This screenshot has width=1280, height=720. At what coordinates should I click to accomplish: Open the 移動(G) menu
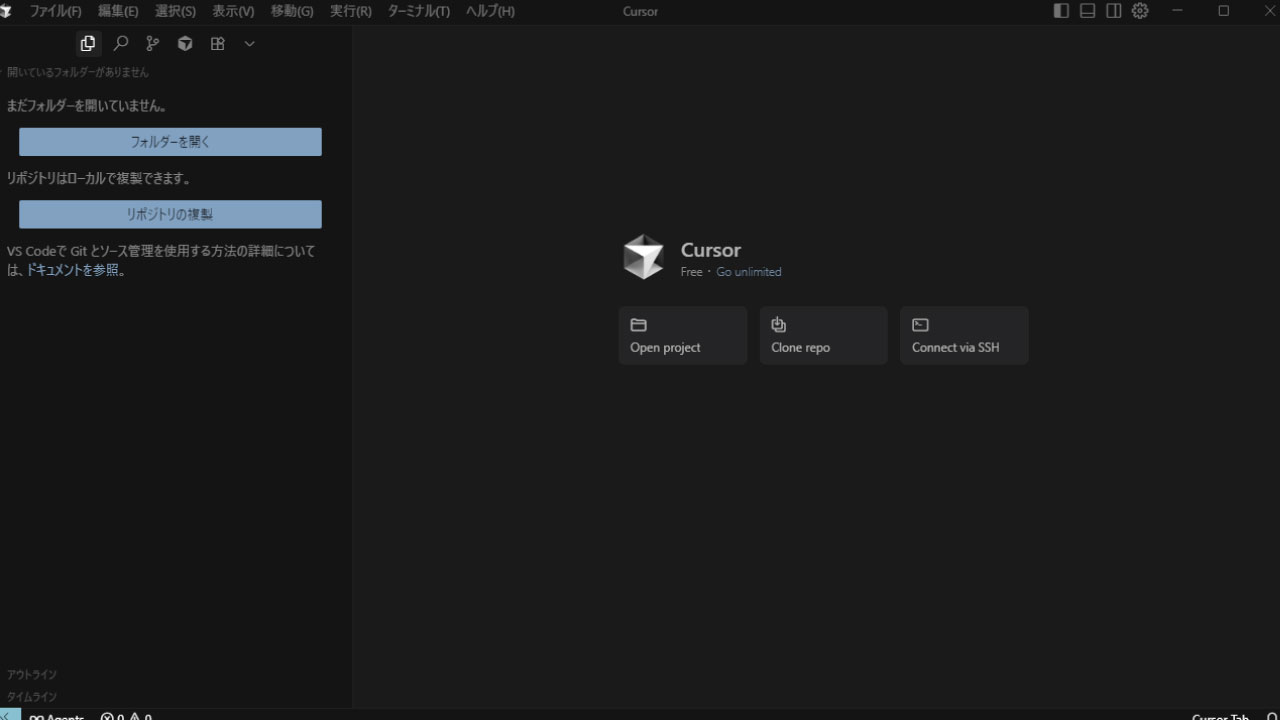click(291, 11)
